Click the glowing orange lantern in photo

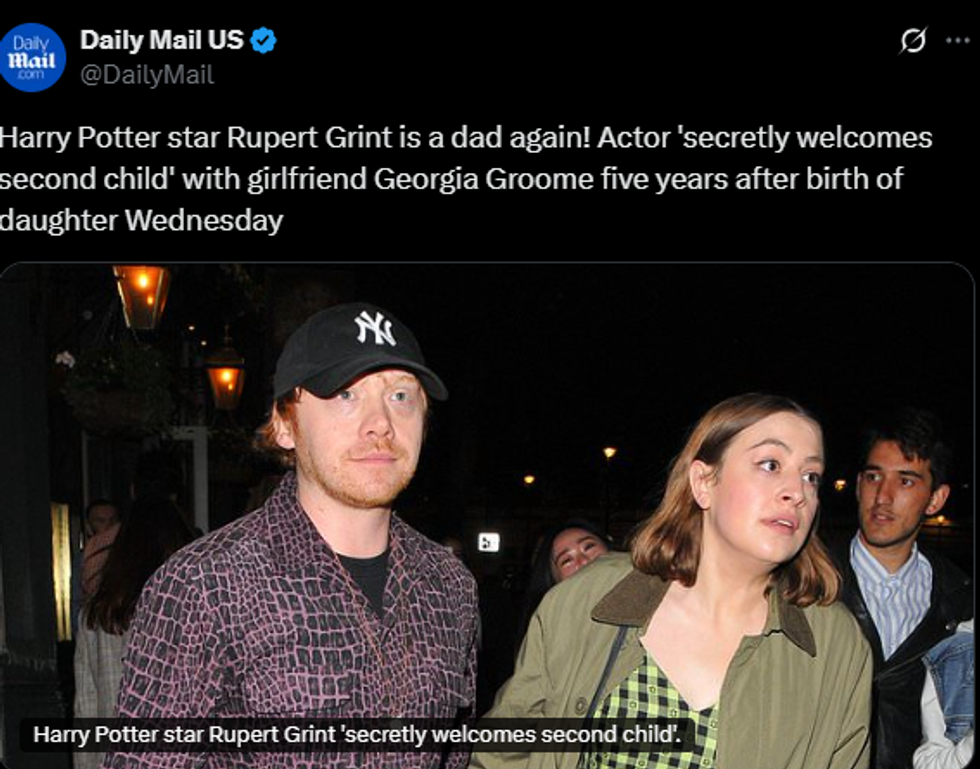[x=142, y=296]
